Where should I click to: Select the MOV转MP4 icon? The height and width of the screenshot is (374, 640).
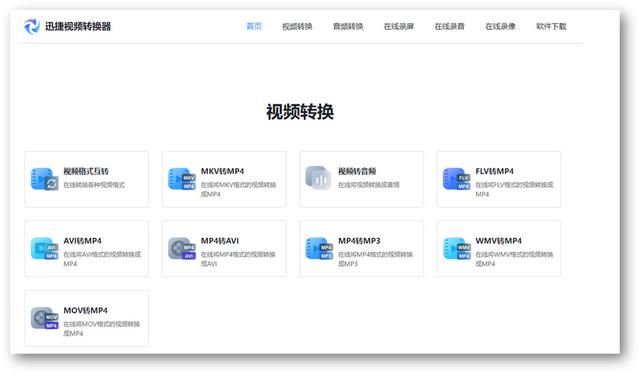[44, 318]
